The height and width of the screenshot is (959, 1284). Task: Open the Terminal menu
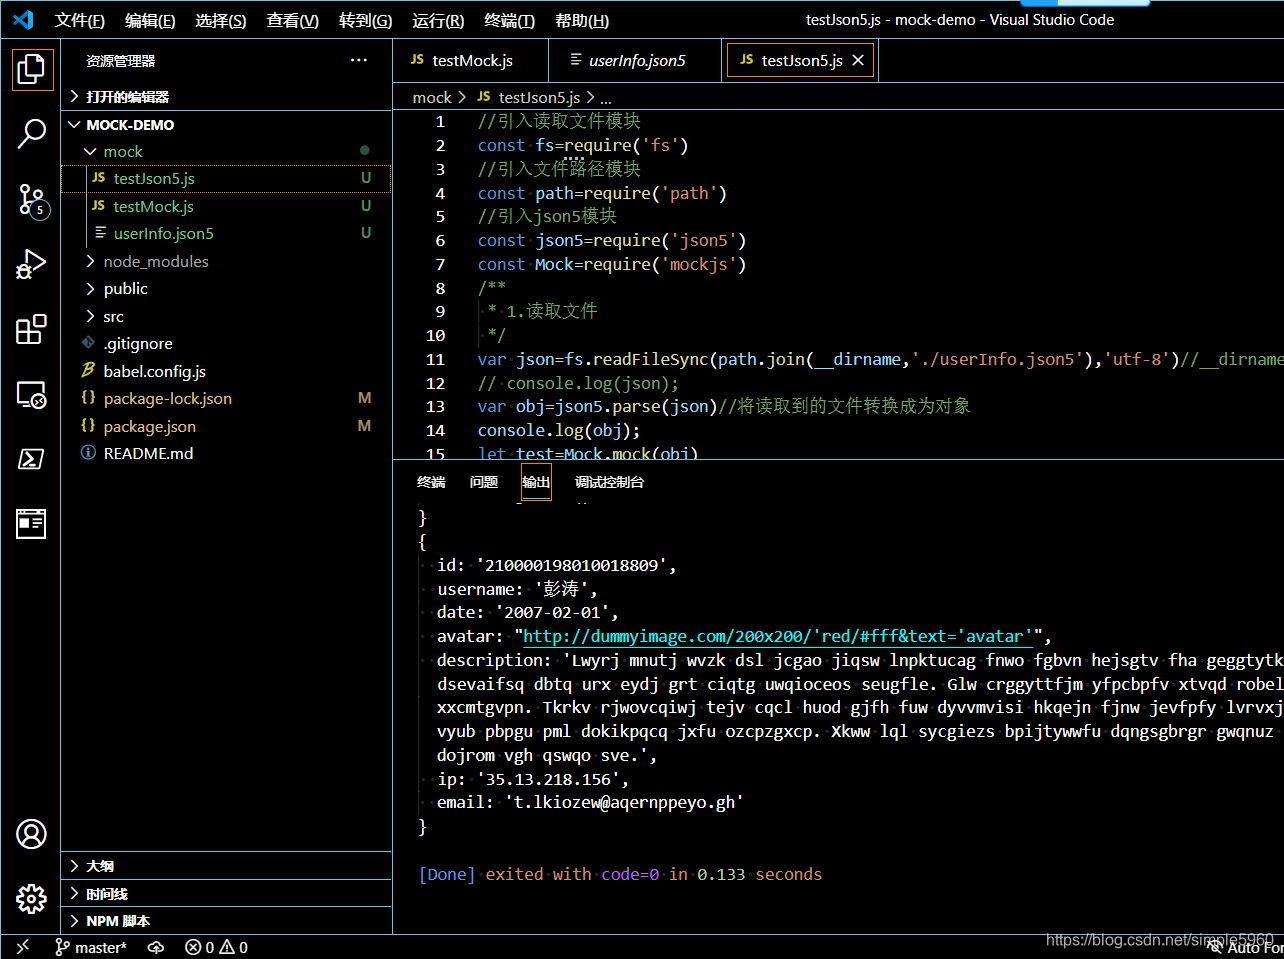[x=510, y=20]
